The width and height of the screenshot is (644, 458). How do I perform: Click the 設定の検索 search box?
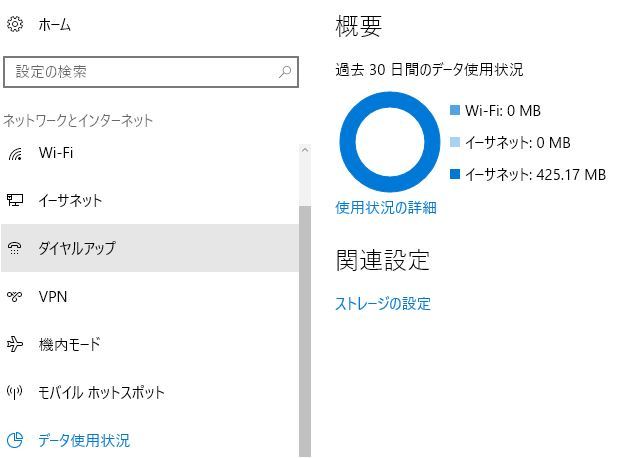pyautogui.click(x=140, y=72)
